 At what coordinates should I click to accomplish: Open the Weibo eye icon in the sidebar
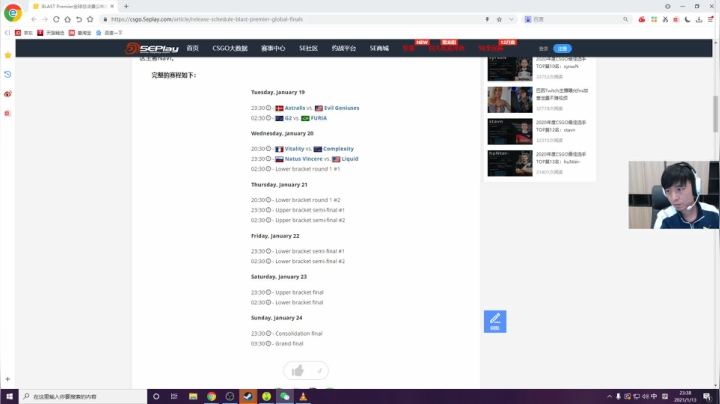tap(8, 94)
